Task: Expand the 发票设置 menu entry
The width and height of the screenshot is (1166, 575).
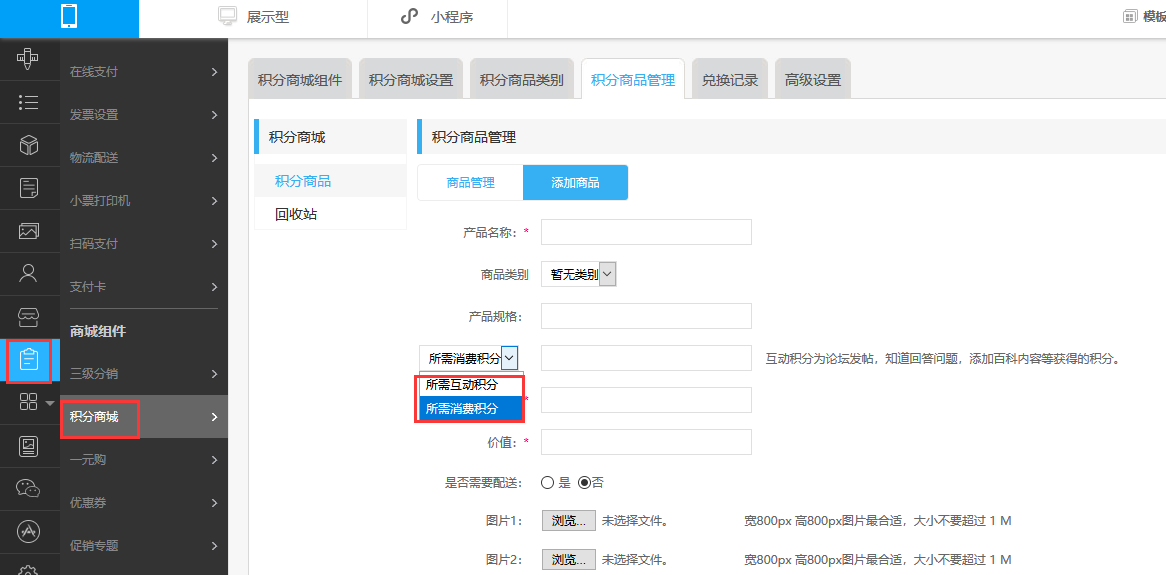Action: (x=144, y=115)
